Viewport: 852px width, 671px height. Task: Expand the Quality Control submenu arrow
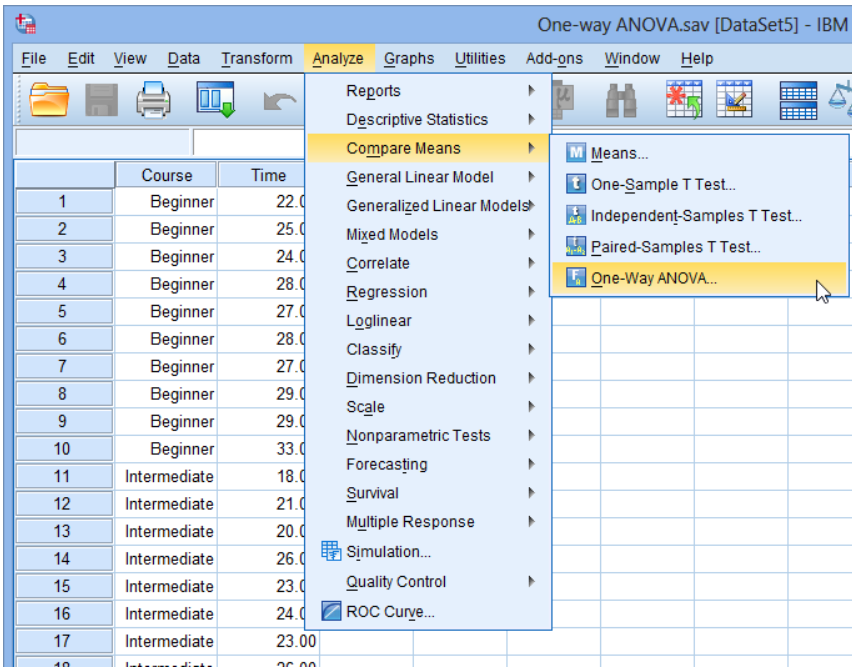coord(531,581)
